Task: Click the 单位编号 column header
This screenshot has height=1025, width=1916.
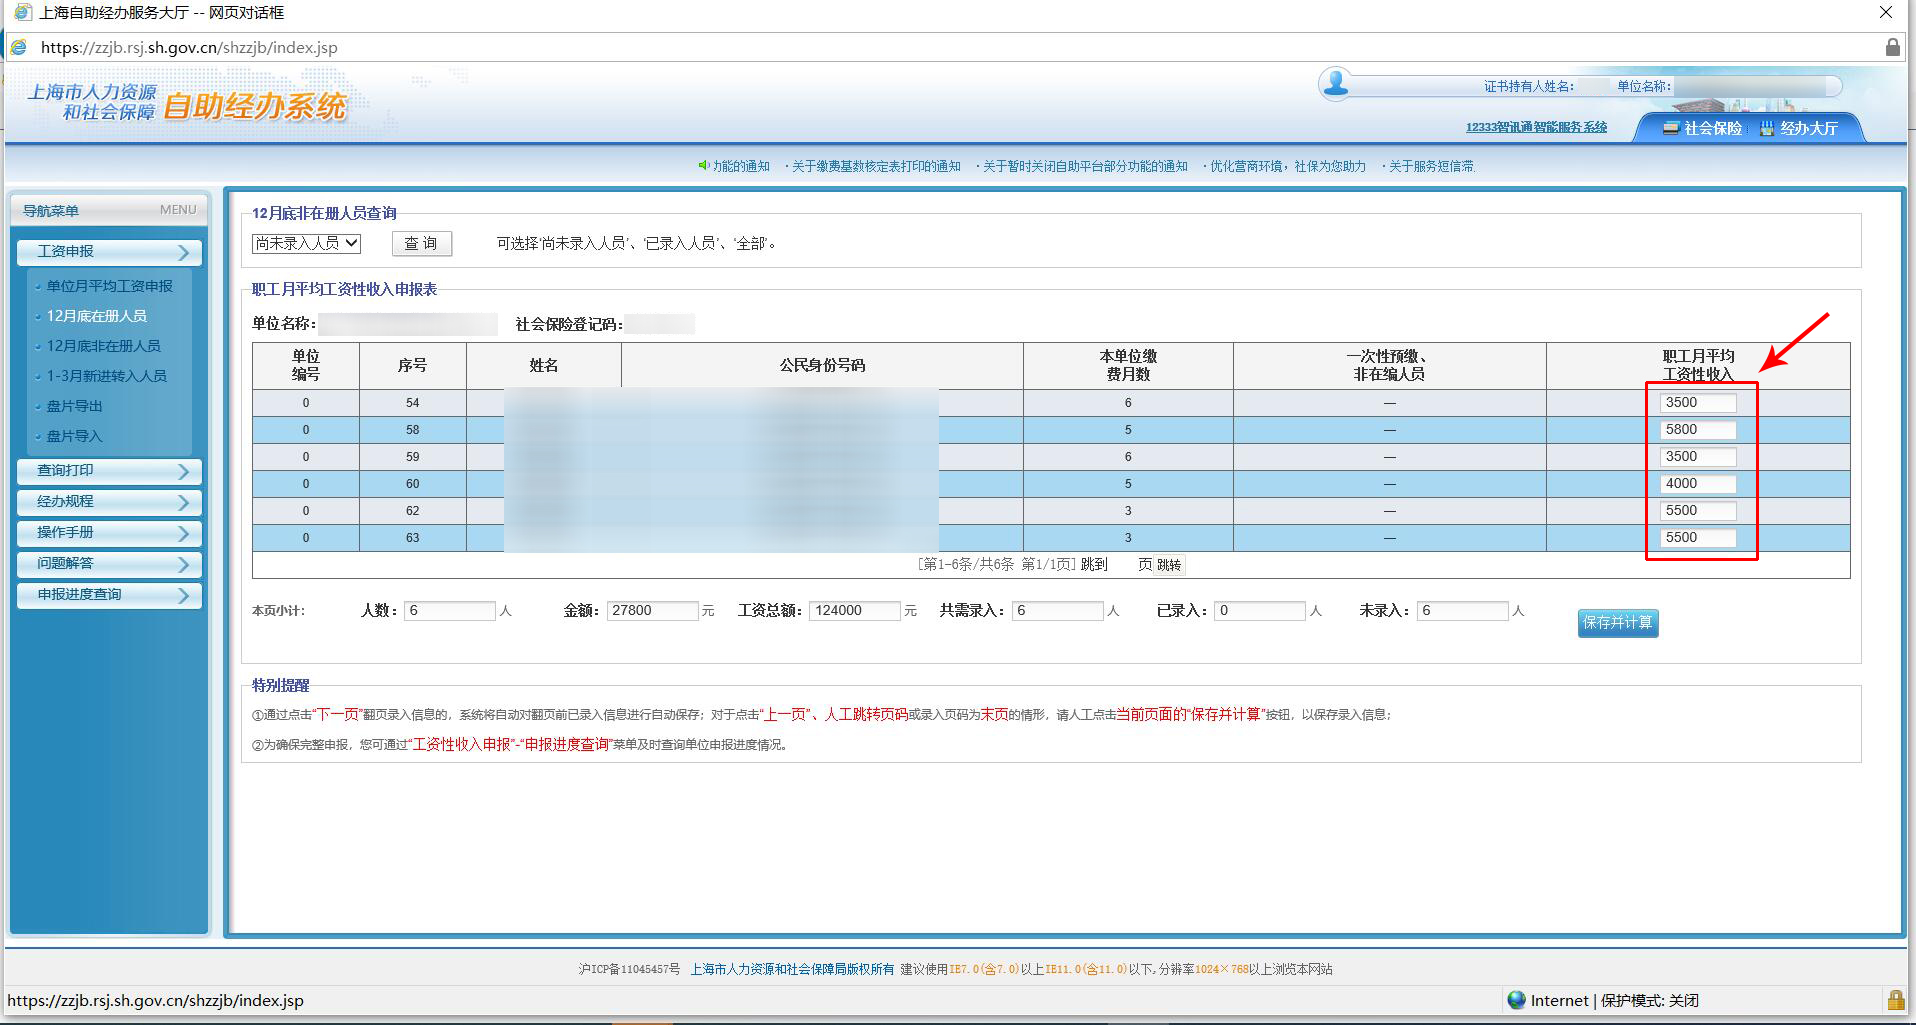Action: point(306,366)
